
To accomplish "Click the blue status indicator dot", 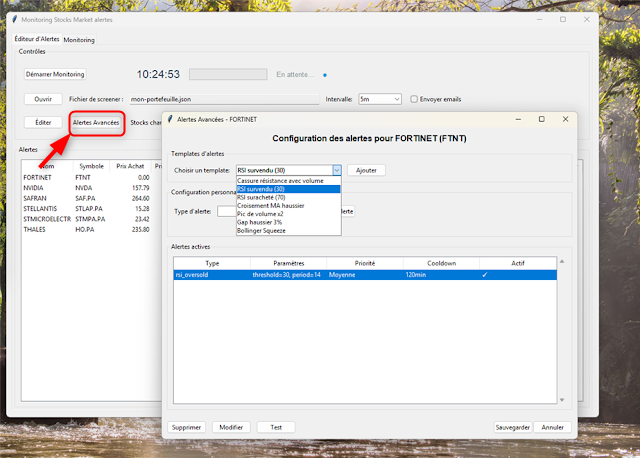I will (x=325, y=74).
